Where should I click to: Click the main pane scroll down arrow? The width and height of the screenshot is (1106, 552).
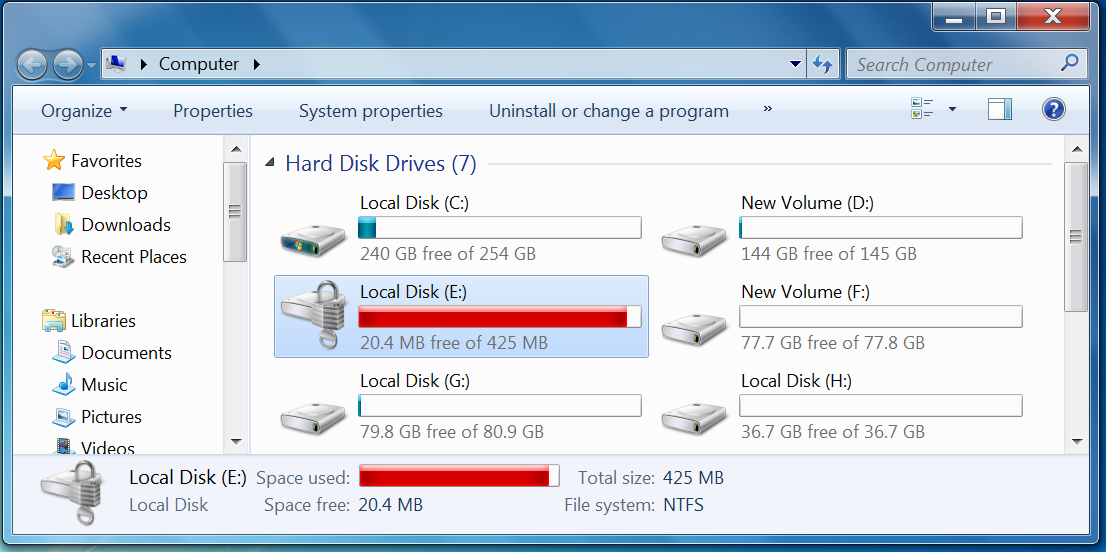[1076, 441]
